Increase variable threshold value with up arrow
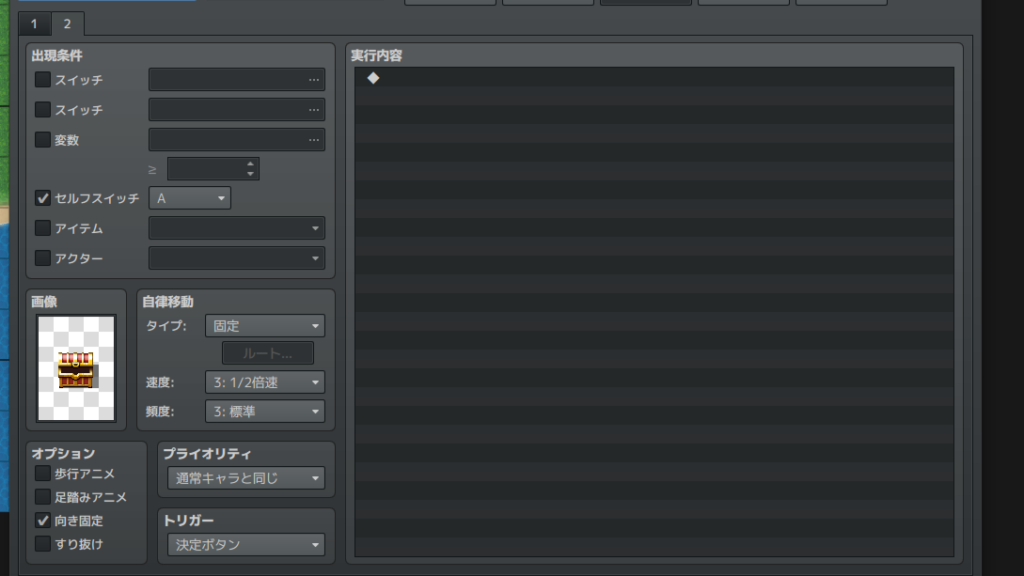Image resolution: width=1024 pixels, height=576 pixels. point(250,163)
